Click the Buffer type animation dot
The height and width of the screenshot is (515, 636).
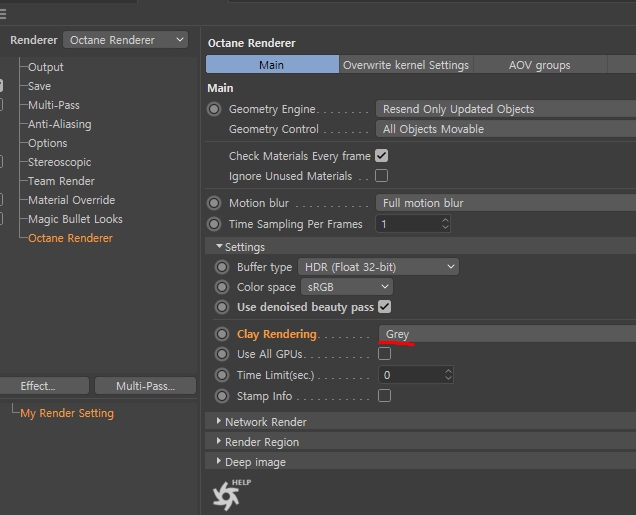pos(222,267)
